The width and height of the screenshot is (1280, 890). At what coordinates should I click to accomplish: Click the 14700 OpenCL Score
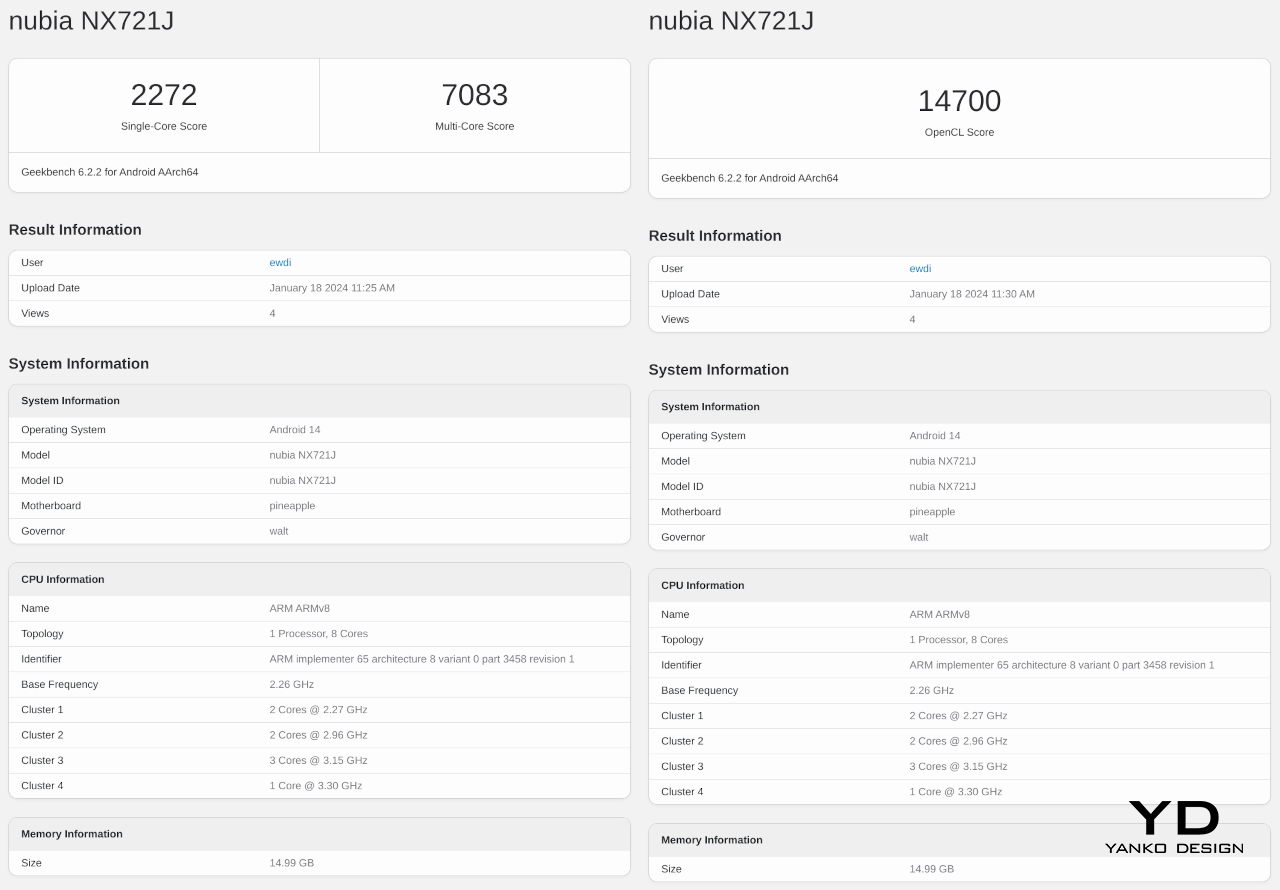[959, 102]
